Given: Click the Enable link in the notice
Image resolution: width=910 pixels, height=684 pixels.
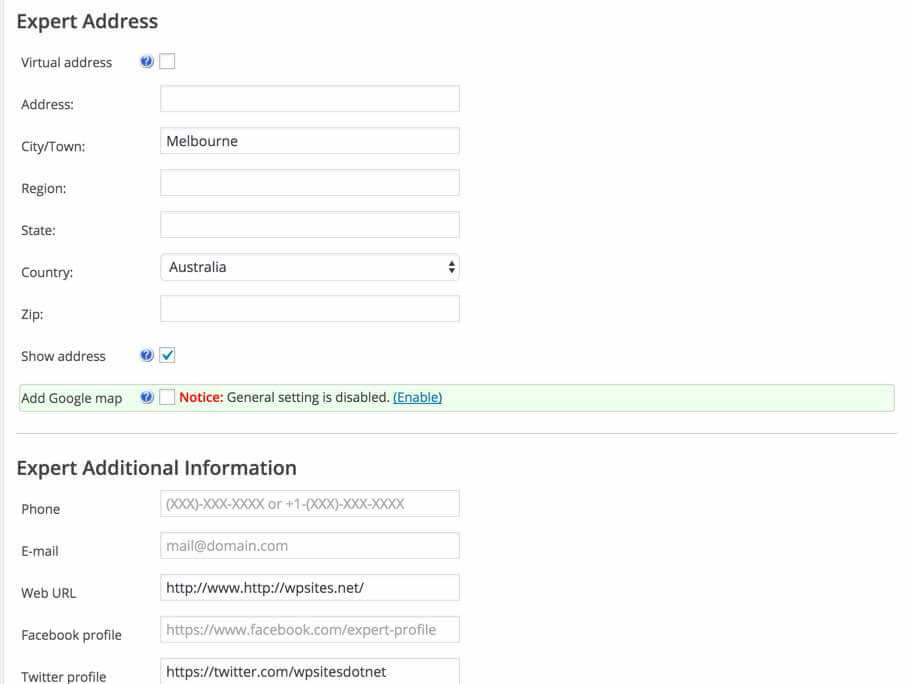Looking at the screenshot, I should click(417, 397).
